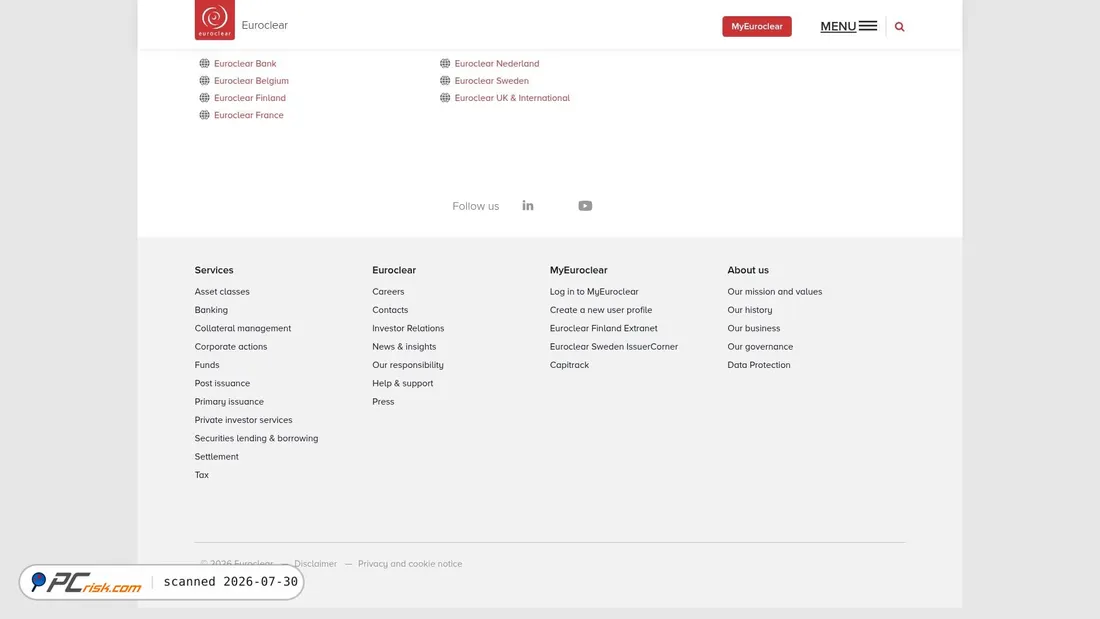This screenshot has width=1100, height=619.
Task: Click the MyEuroclear footer heading
Action: (579, 270)
